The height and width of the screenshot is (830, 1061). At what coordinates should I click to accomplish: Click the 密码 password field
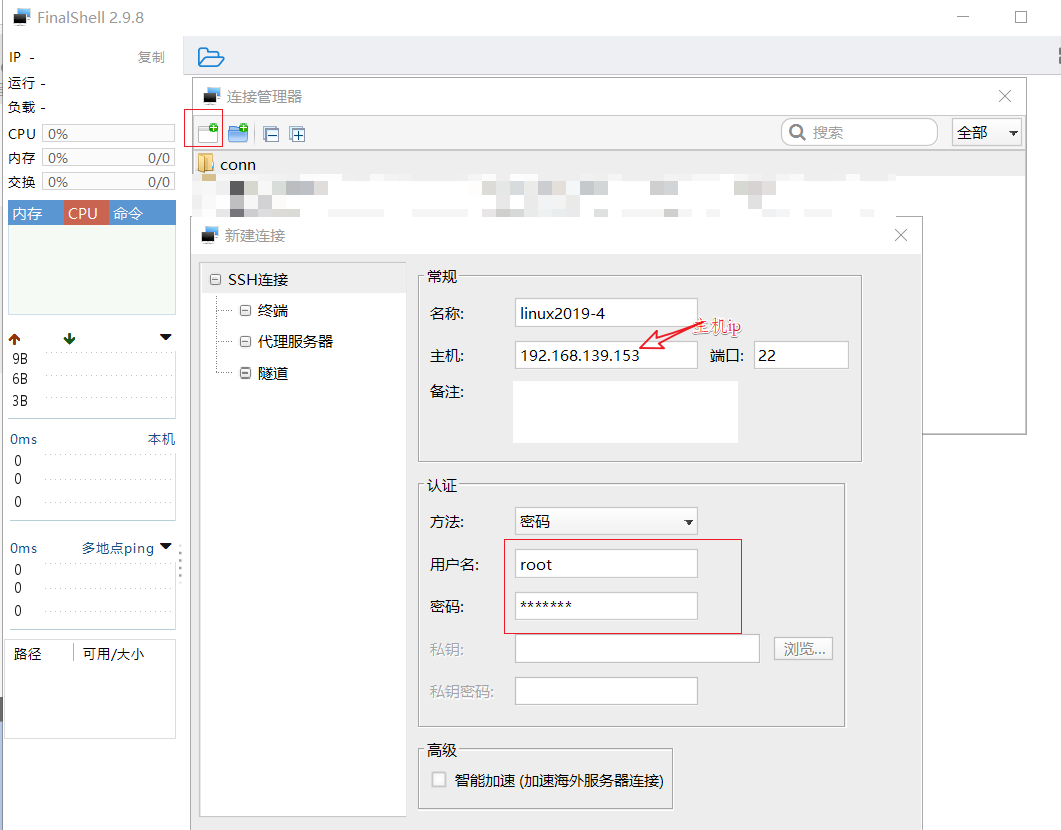point(606,605)
